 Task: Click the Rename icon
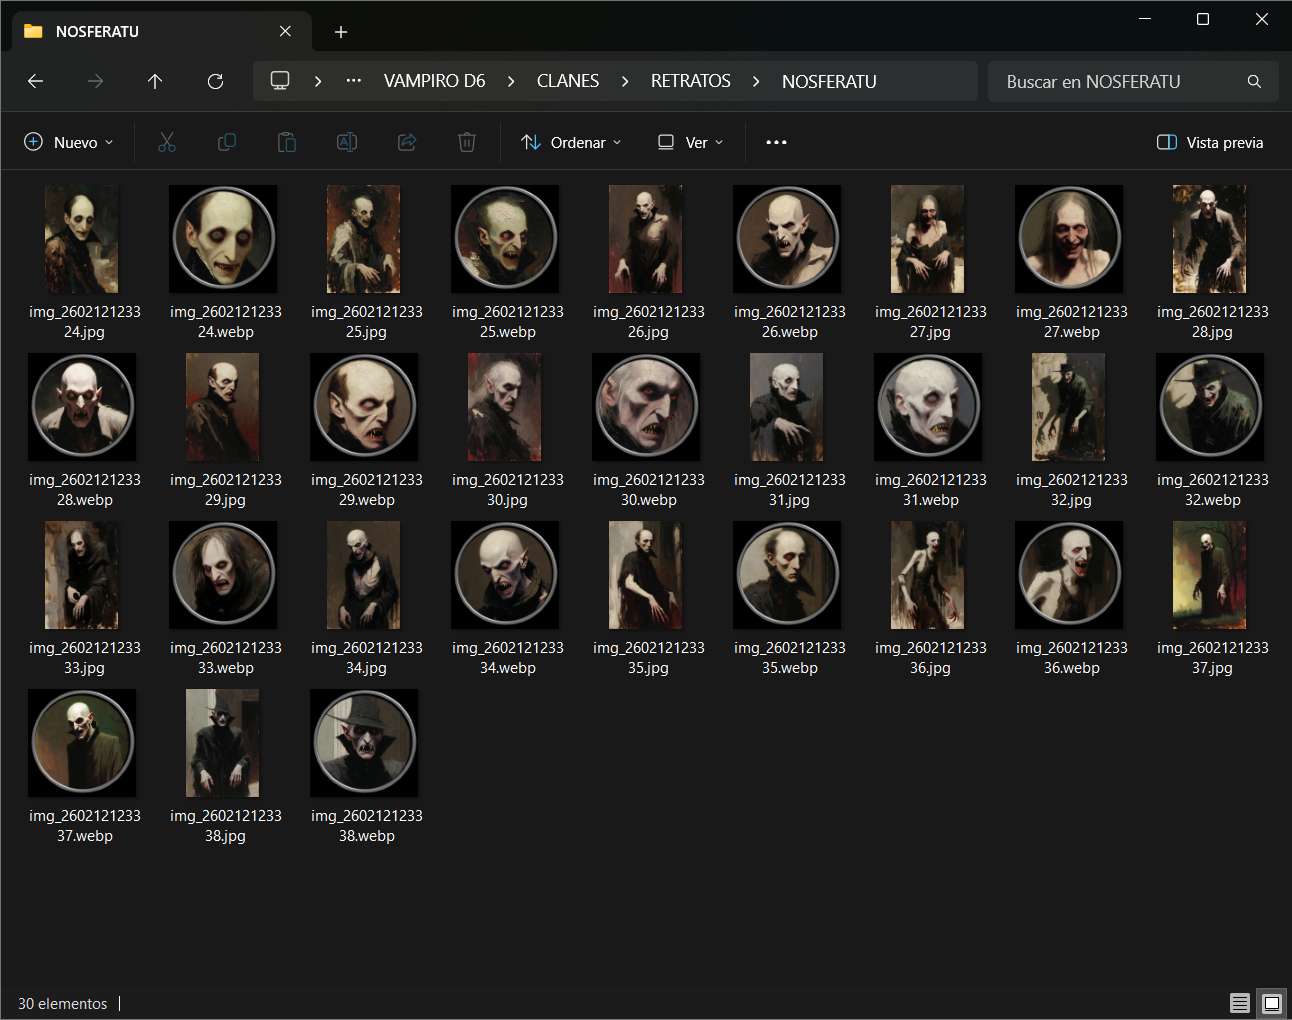347,142
